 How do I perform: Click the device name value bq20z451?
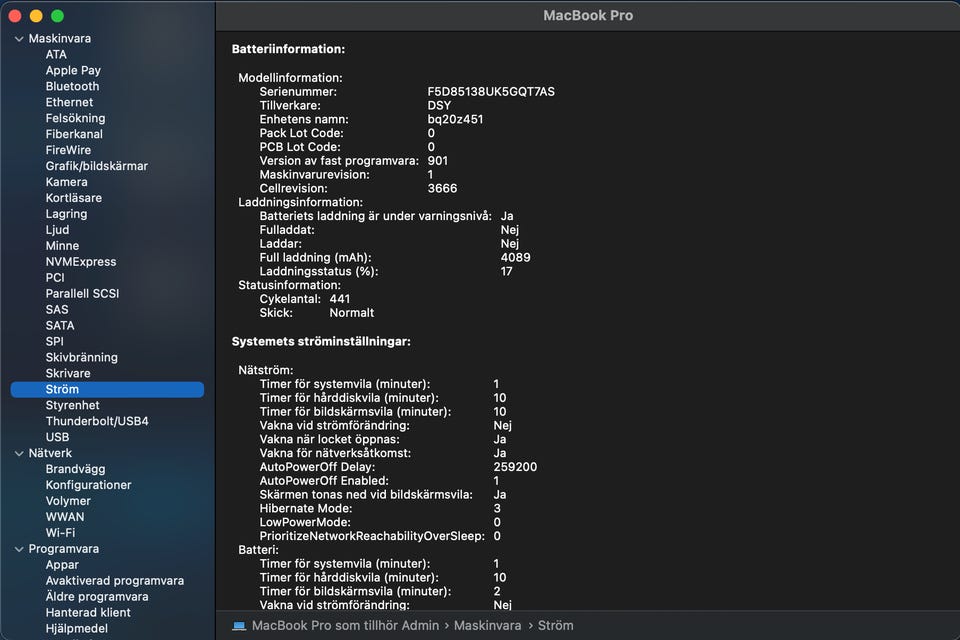455,119
